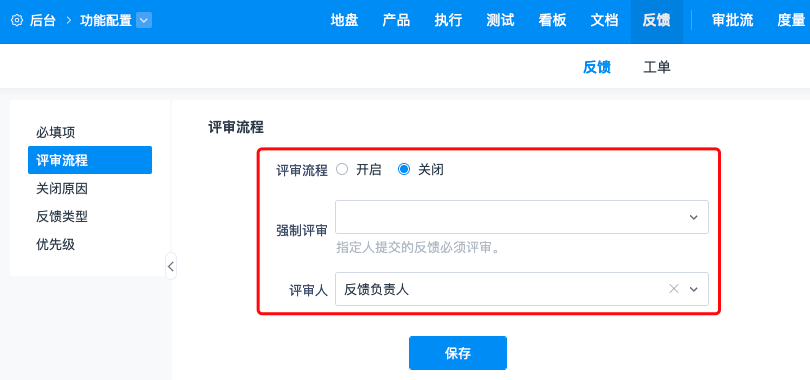Open 看板 in the top navigation
This screenshot has height=380, width=810.
point(552,21)
